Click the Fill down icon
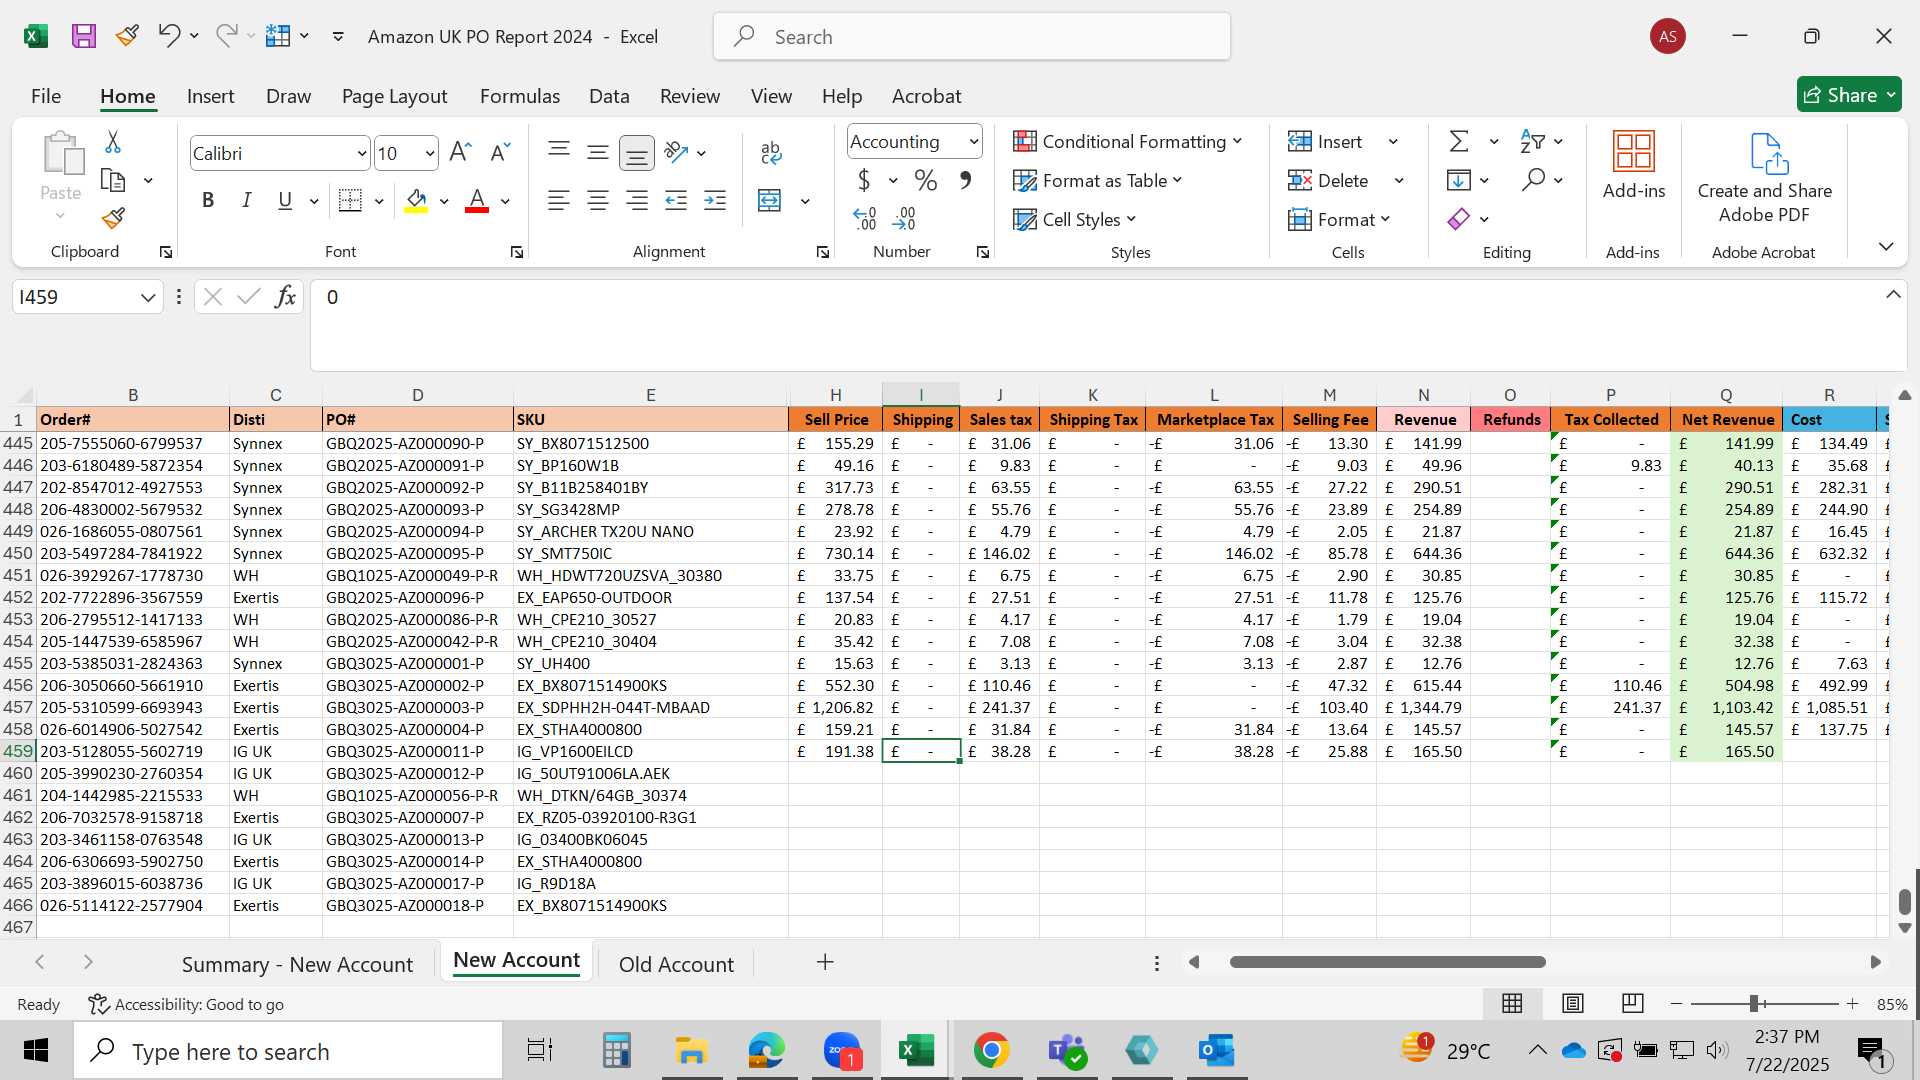Viewport: 1920px width, 1080px height. point(1459,180)
